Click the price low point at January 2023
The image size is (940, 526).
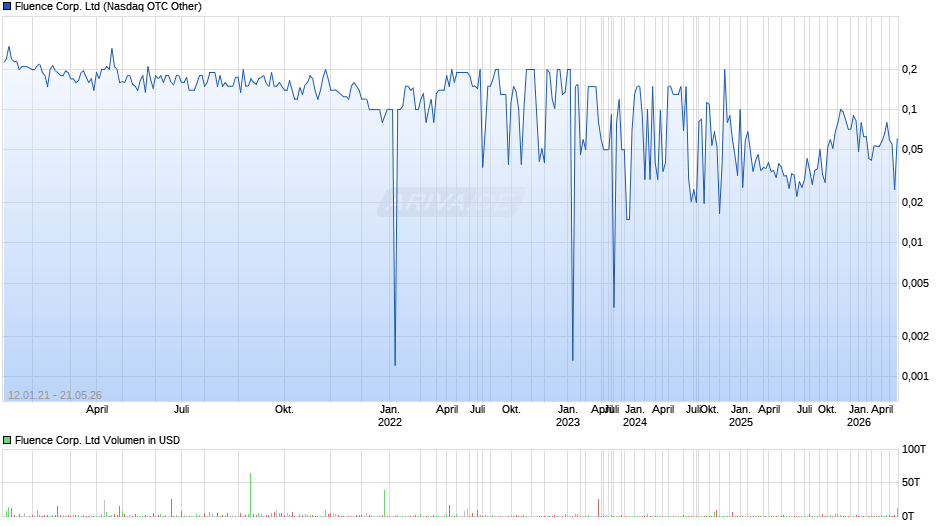point(573,359)
